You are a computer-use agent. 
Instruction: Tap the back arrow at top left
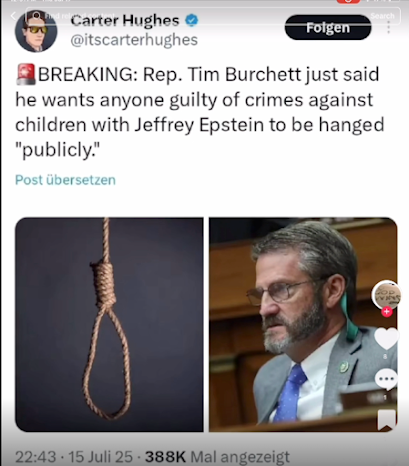point(13,16)
